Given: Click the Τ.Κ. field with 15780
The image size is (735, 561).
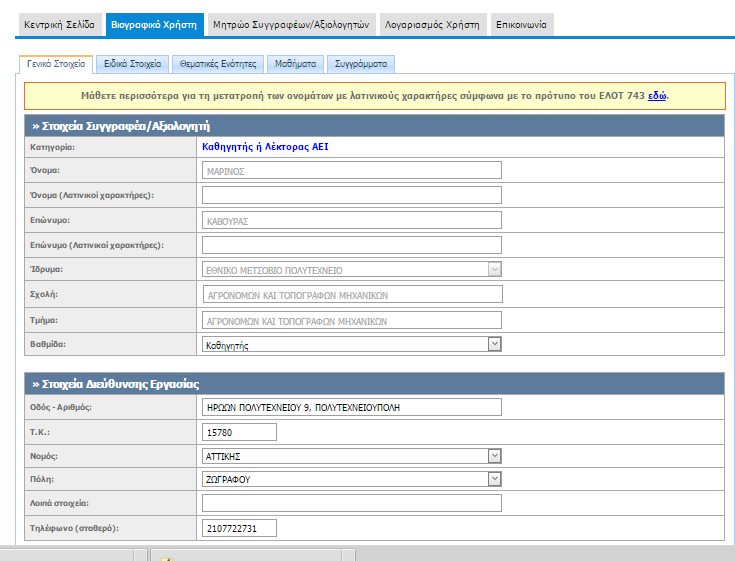Looking at the screenshot, I should point(239,432).
